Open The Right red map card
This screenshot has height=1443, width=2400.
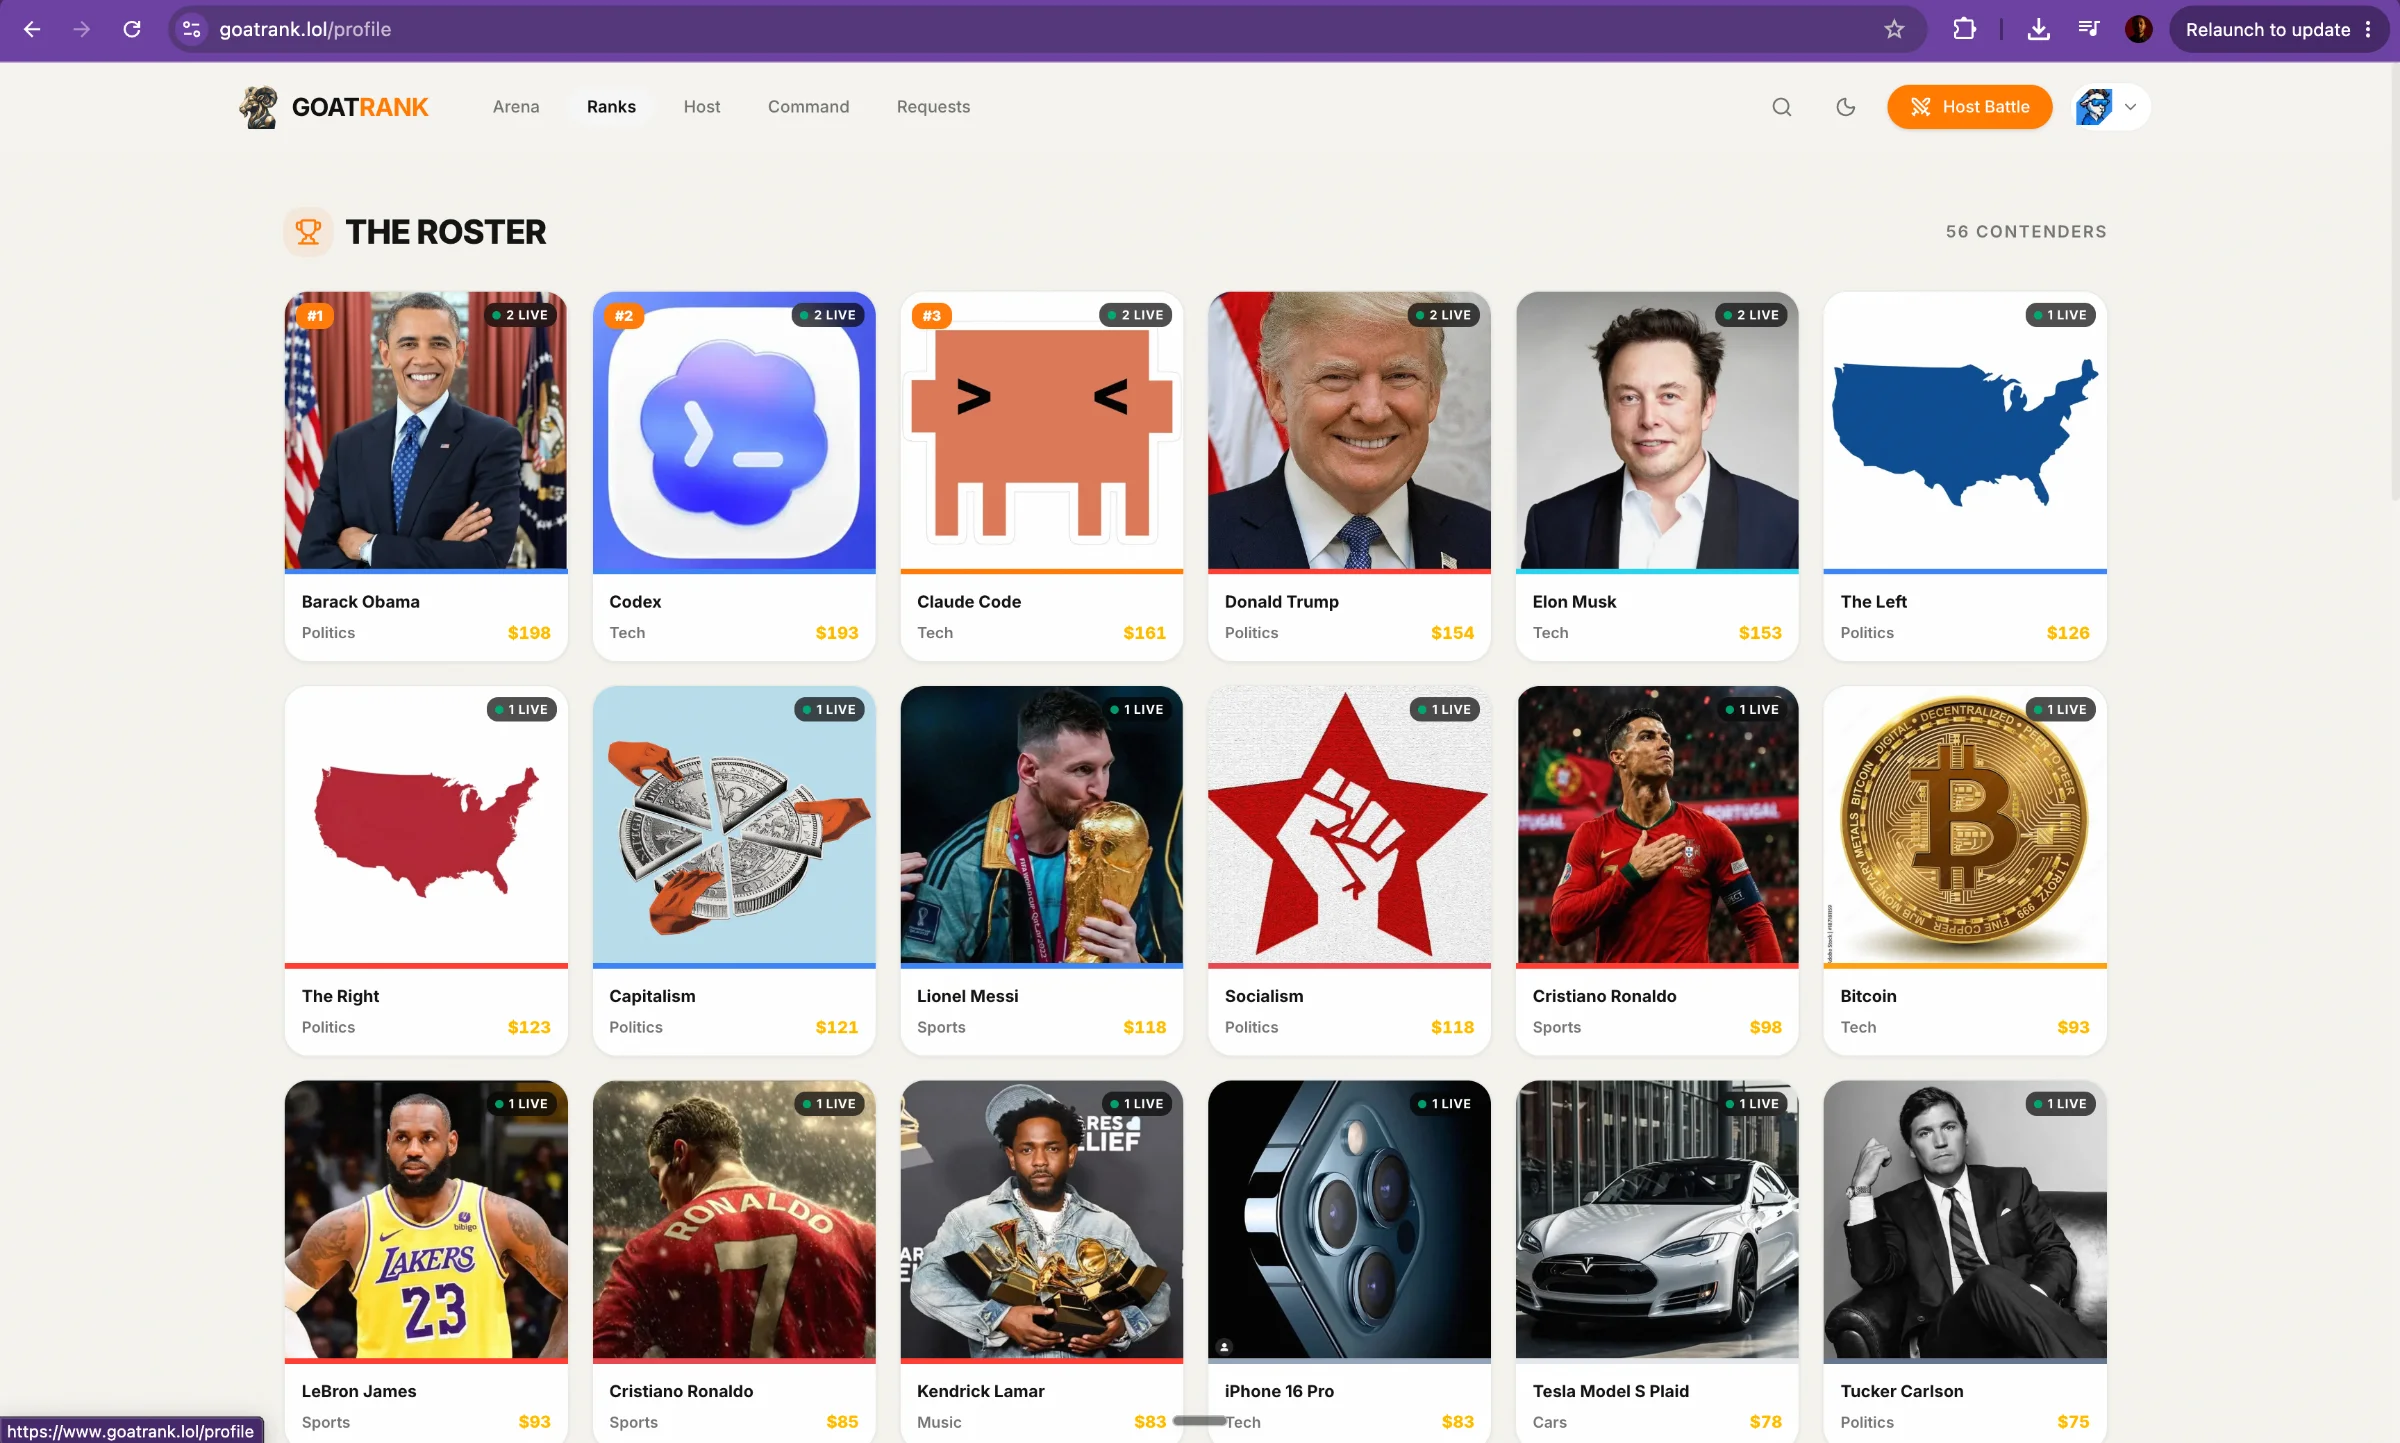click(426, 870)
